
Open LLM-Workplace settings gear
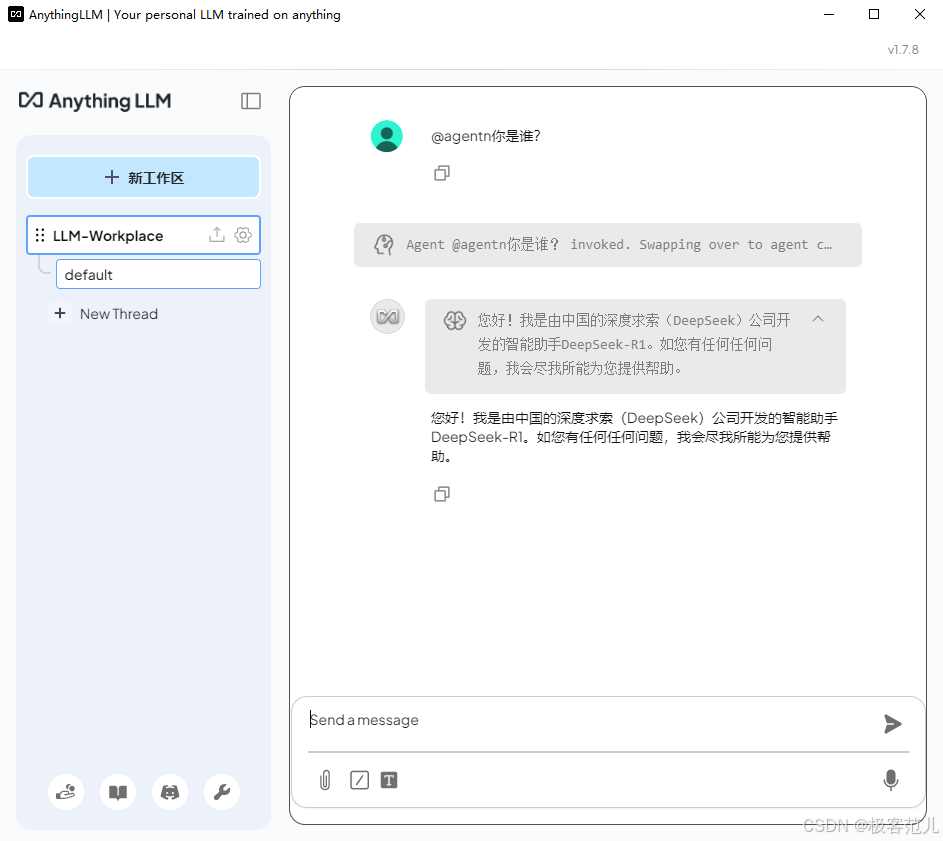pos(243,235)
